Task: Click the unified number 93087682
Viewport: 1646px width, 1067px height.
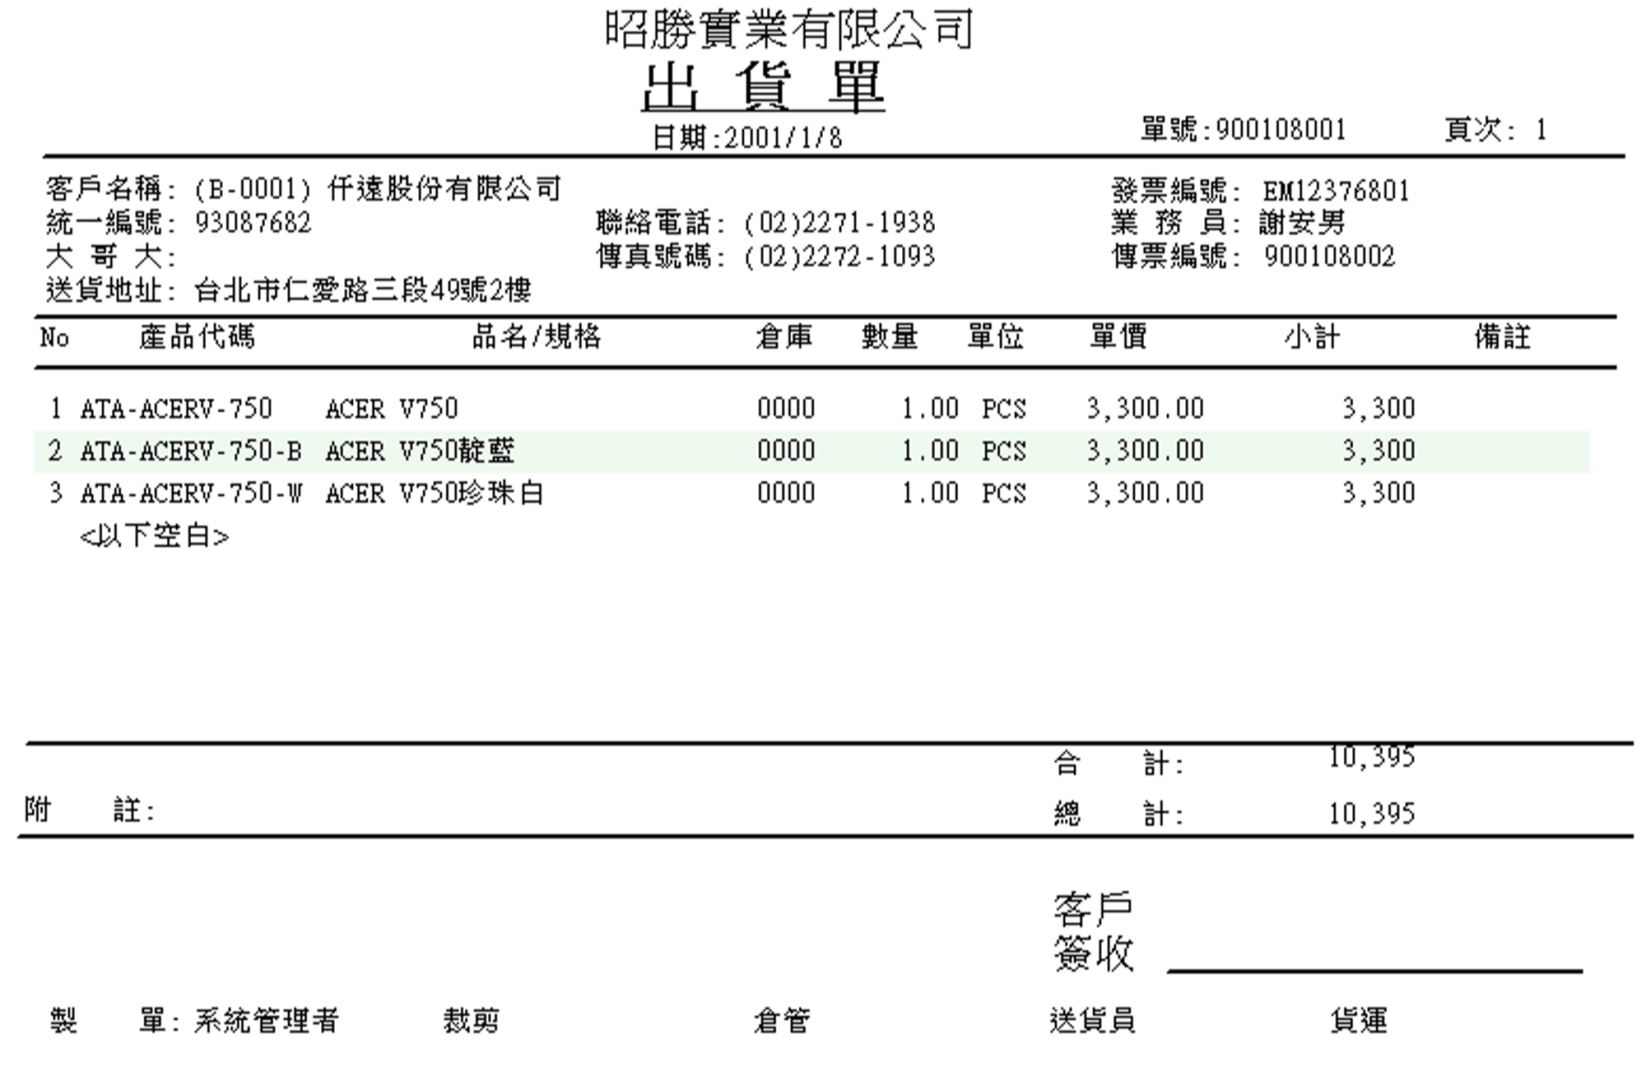Action: click(254, 222)
